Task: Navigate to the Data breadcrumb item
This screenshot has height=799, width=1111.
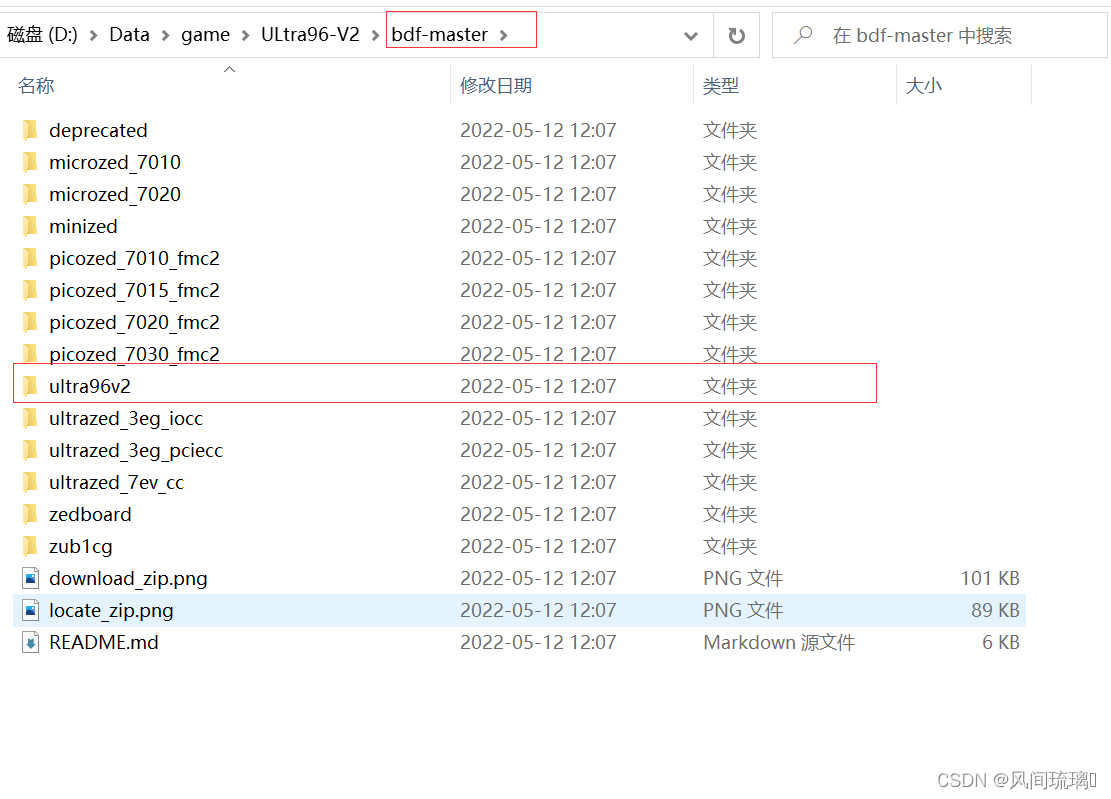Action: (x=129, y=33)
